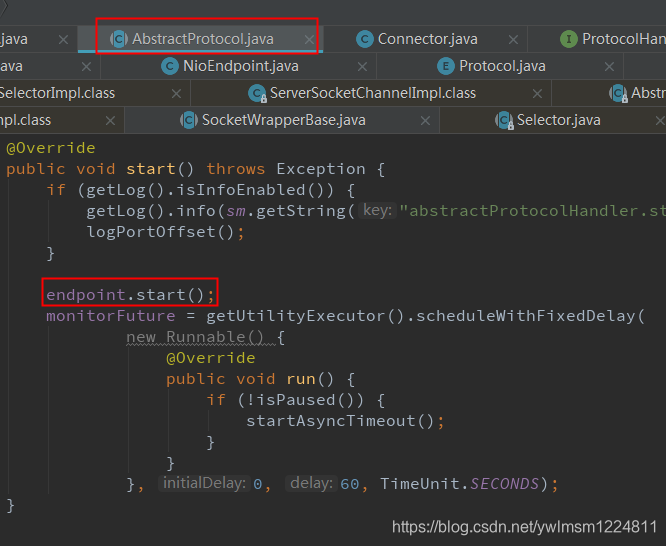The height and width of the screenshot is (546, 666).
Task: Click the isPaused() condition
Action: coord(305,400)
